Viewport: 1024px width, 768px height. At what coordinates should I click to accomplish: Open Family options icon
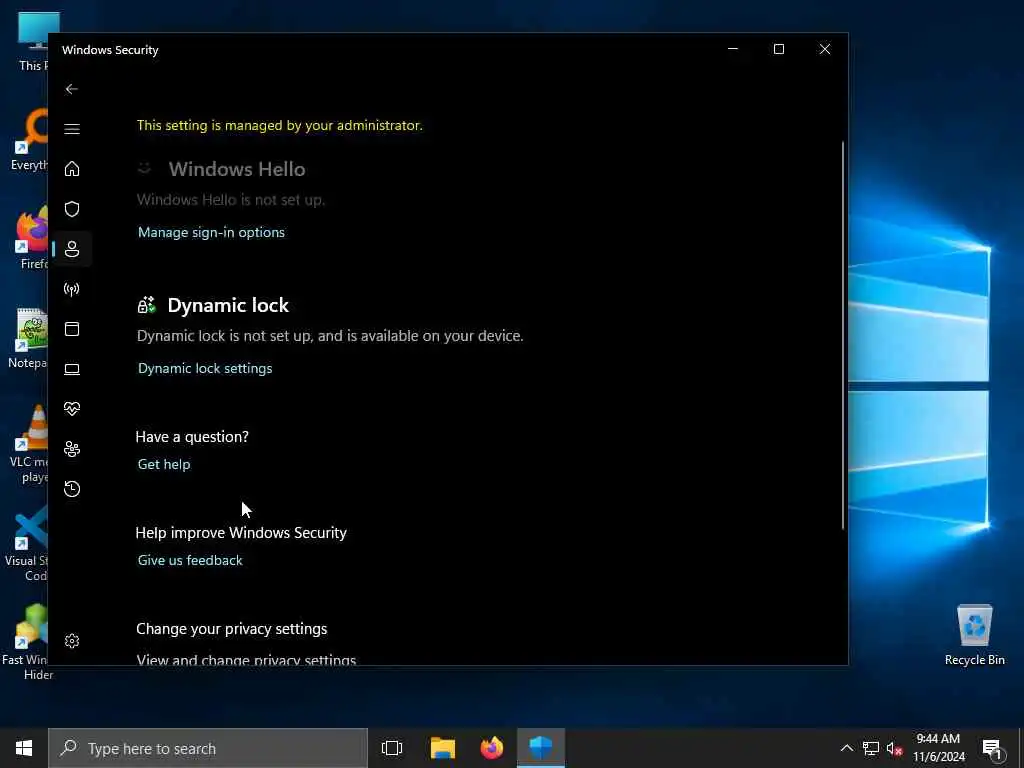(72, 449)
